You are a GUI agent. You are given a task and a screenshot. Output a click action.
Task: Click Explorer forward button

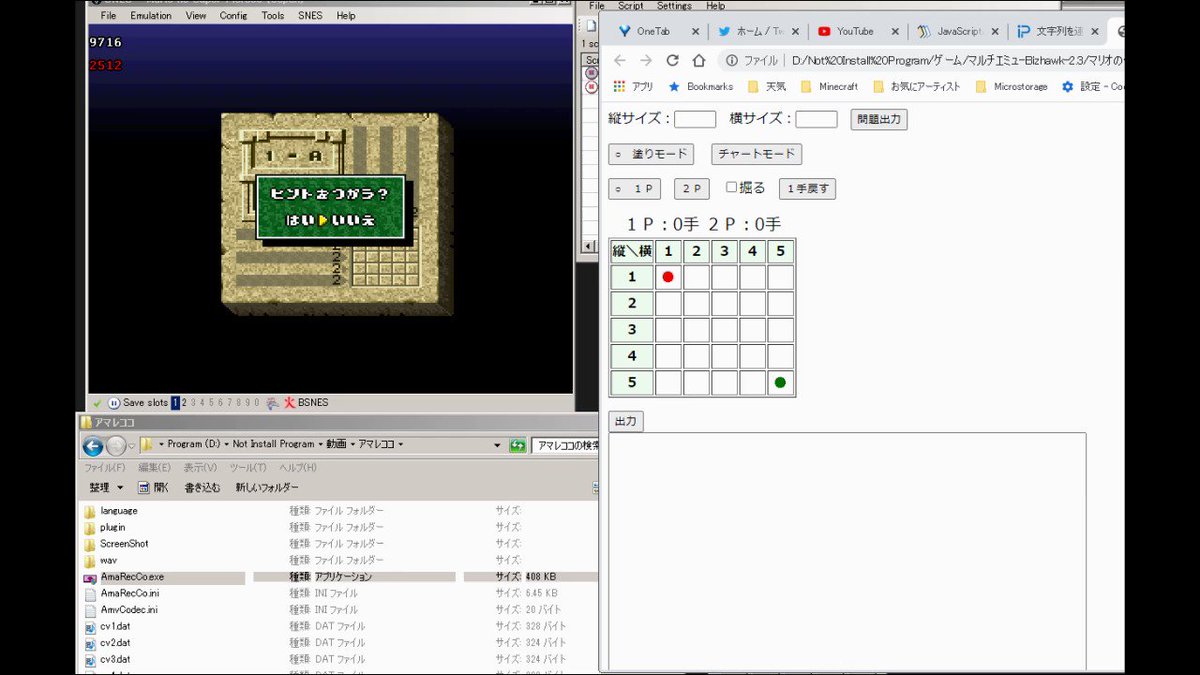click(x=116, y=446)
